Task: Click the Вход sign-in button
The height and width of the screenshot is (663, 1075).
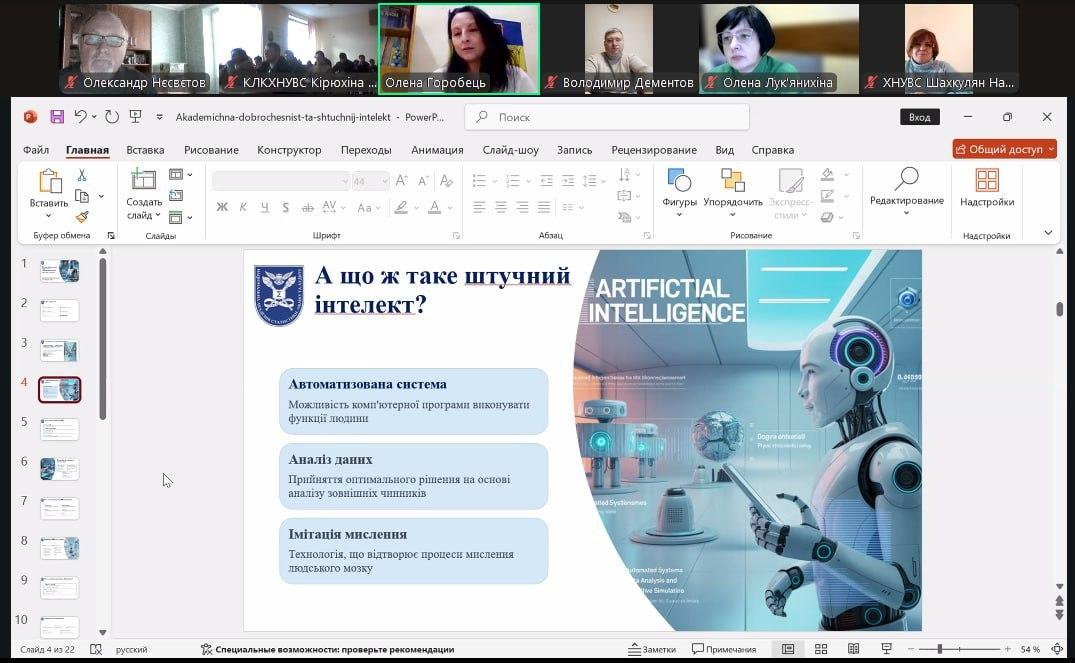Action: (x=919, y=117)
